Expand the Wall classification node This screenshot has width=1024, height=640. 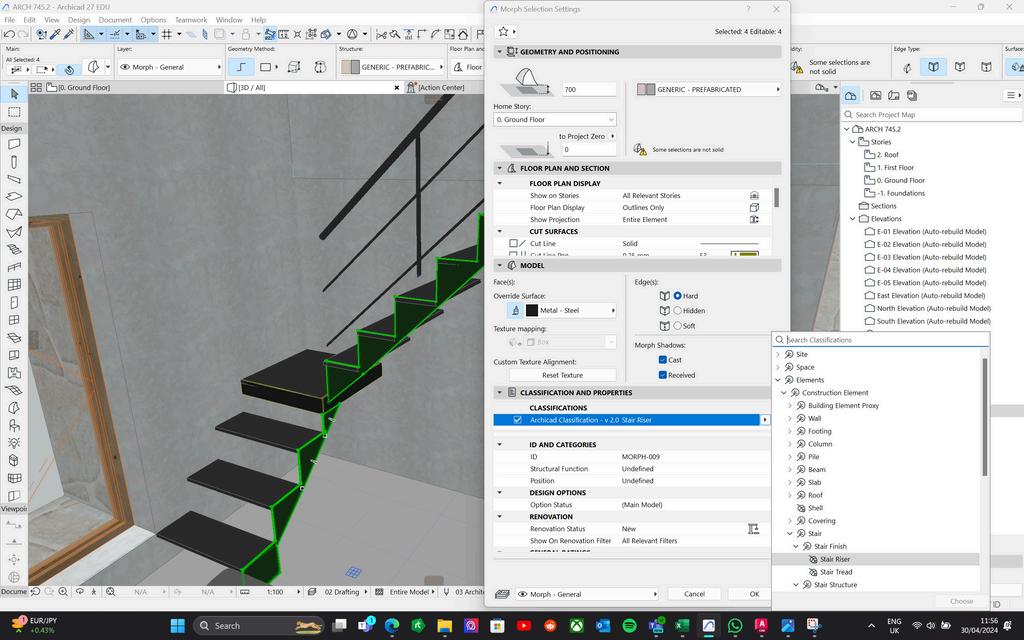(790, 419)
